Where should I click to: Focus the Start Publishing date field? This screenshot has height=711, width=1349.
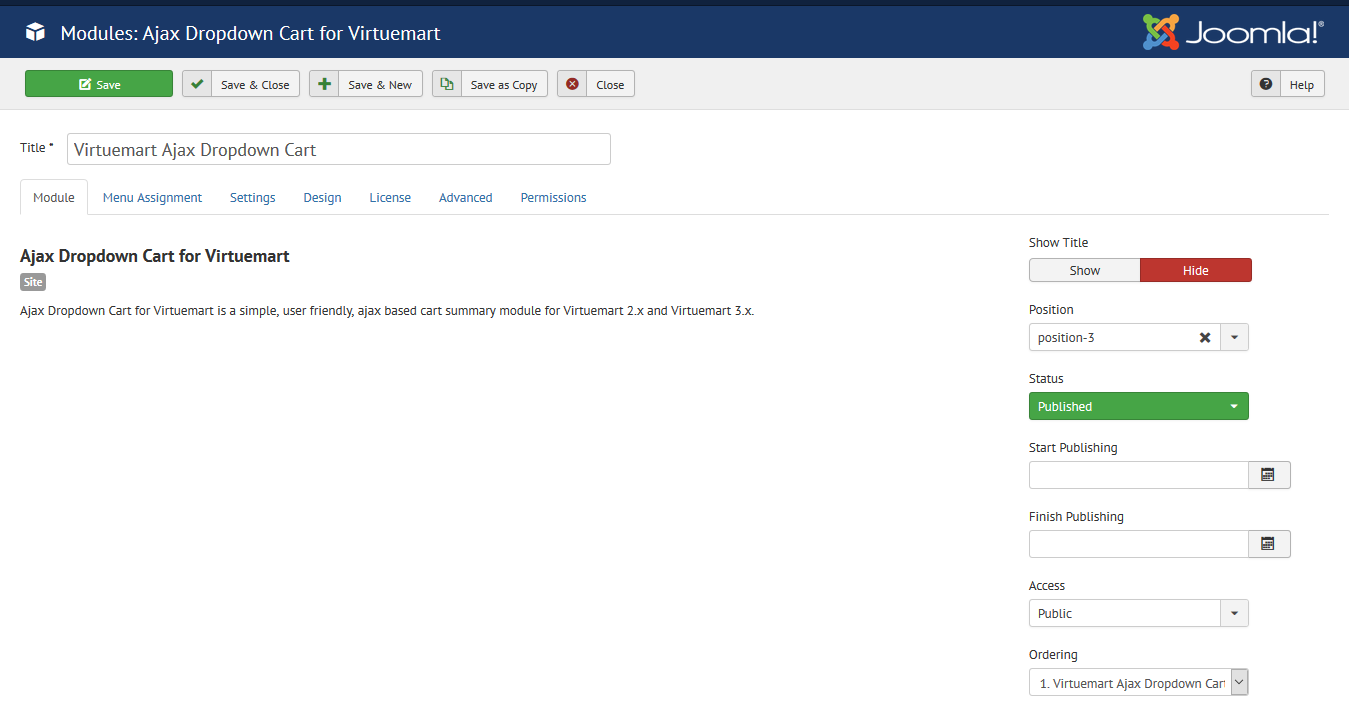coord(1139,475)
